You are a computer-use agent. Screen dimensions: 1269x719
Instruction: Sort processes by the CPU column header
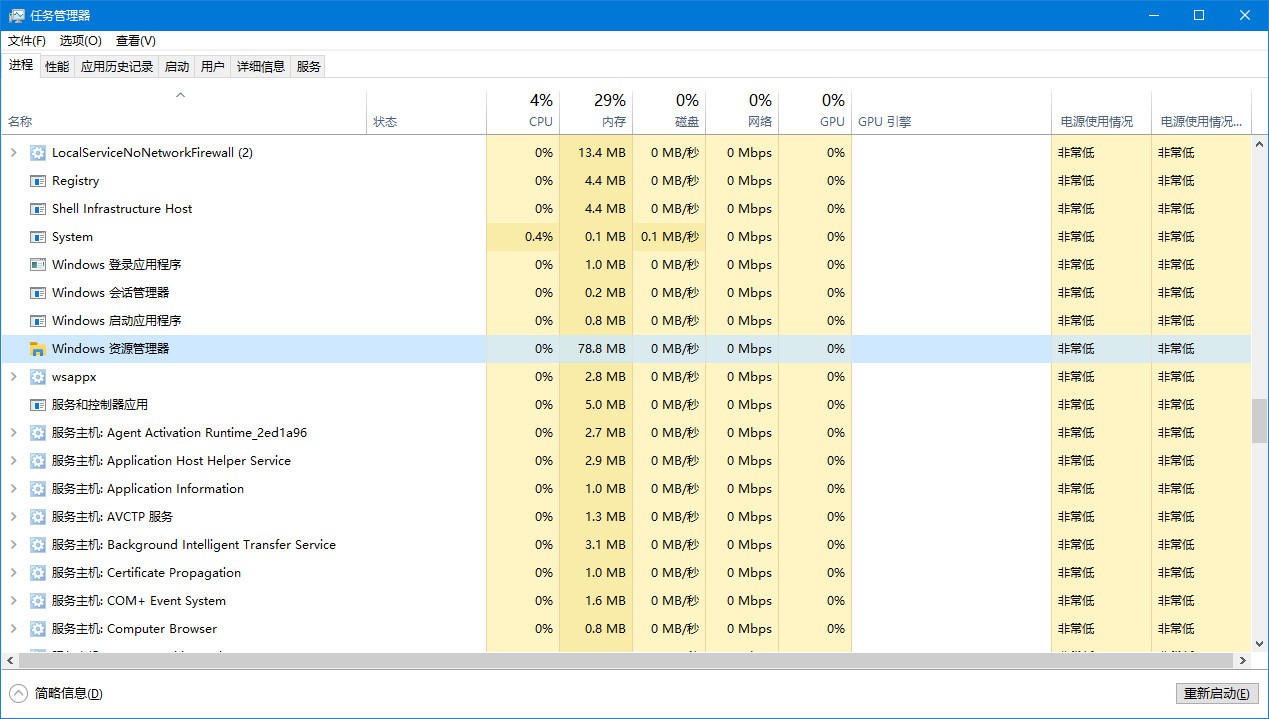523,111
